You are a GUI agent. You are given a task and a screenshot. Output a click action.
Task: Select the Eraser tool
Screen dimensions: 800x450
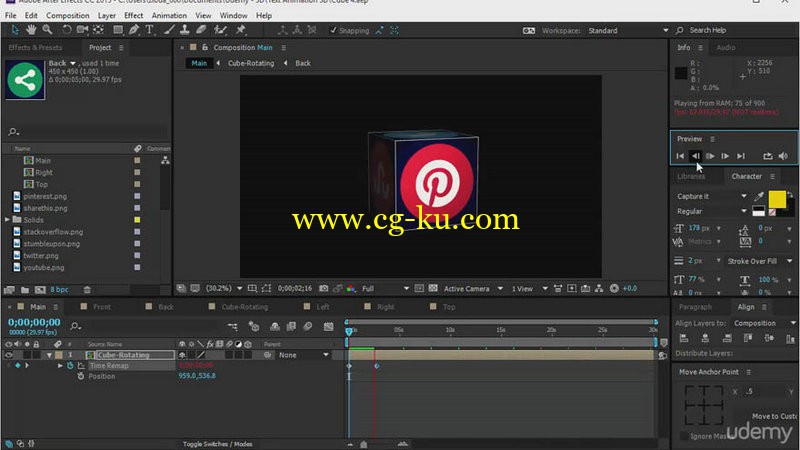(x=201, y=30)
